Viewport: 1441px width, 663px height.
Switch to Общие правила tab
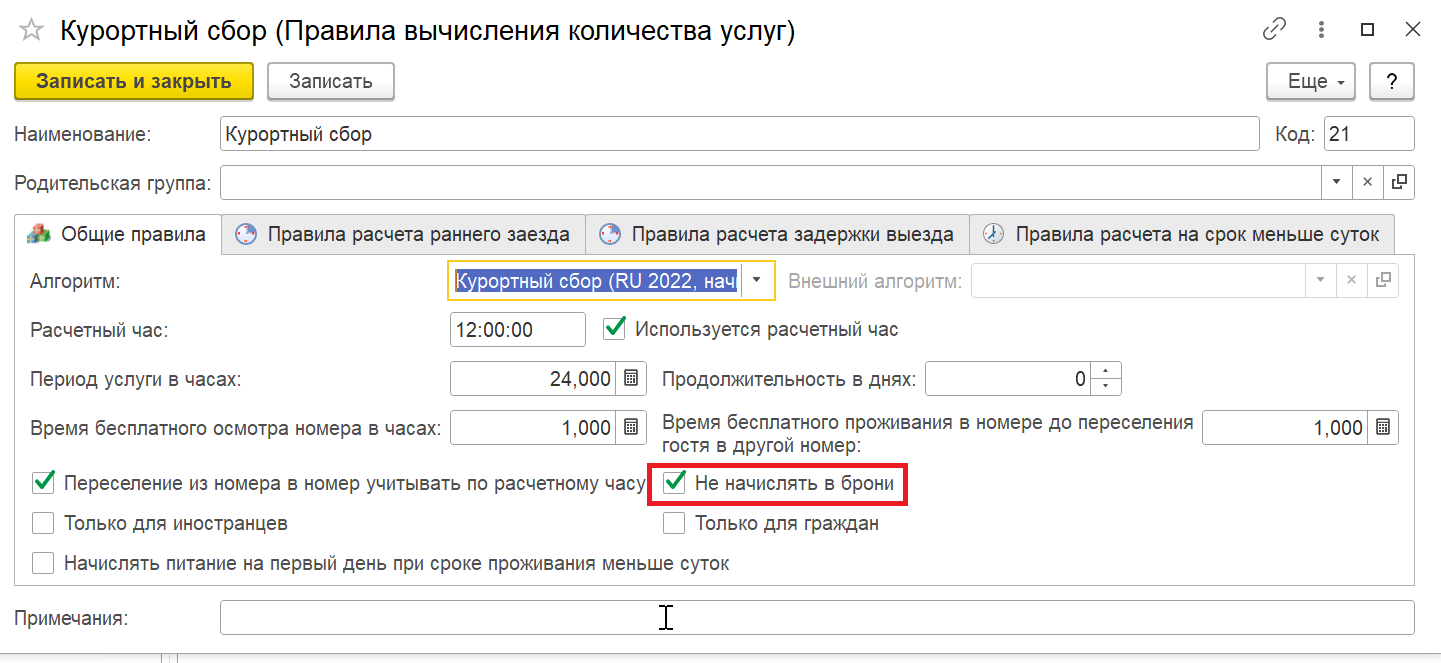click(x=118, y=234)
